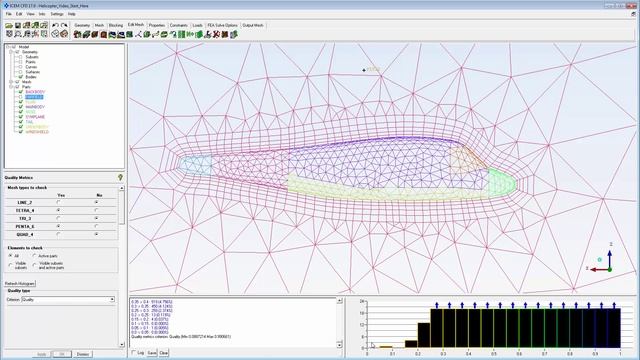Click the Renumber Mesh icon

[x=190, y=35]
